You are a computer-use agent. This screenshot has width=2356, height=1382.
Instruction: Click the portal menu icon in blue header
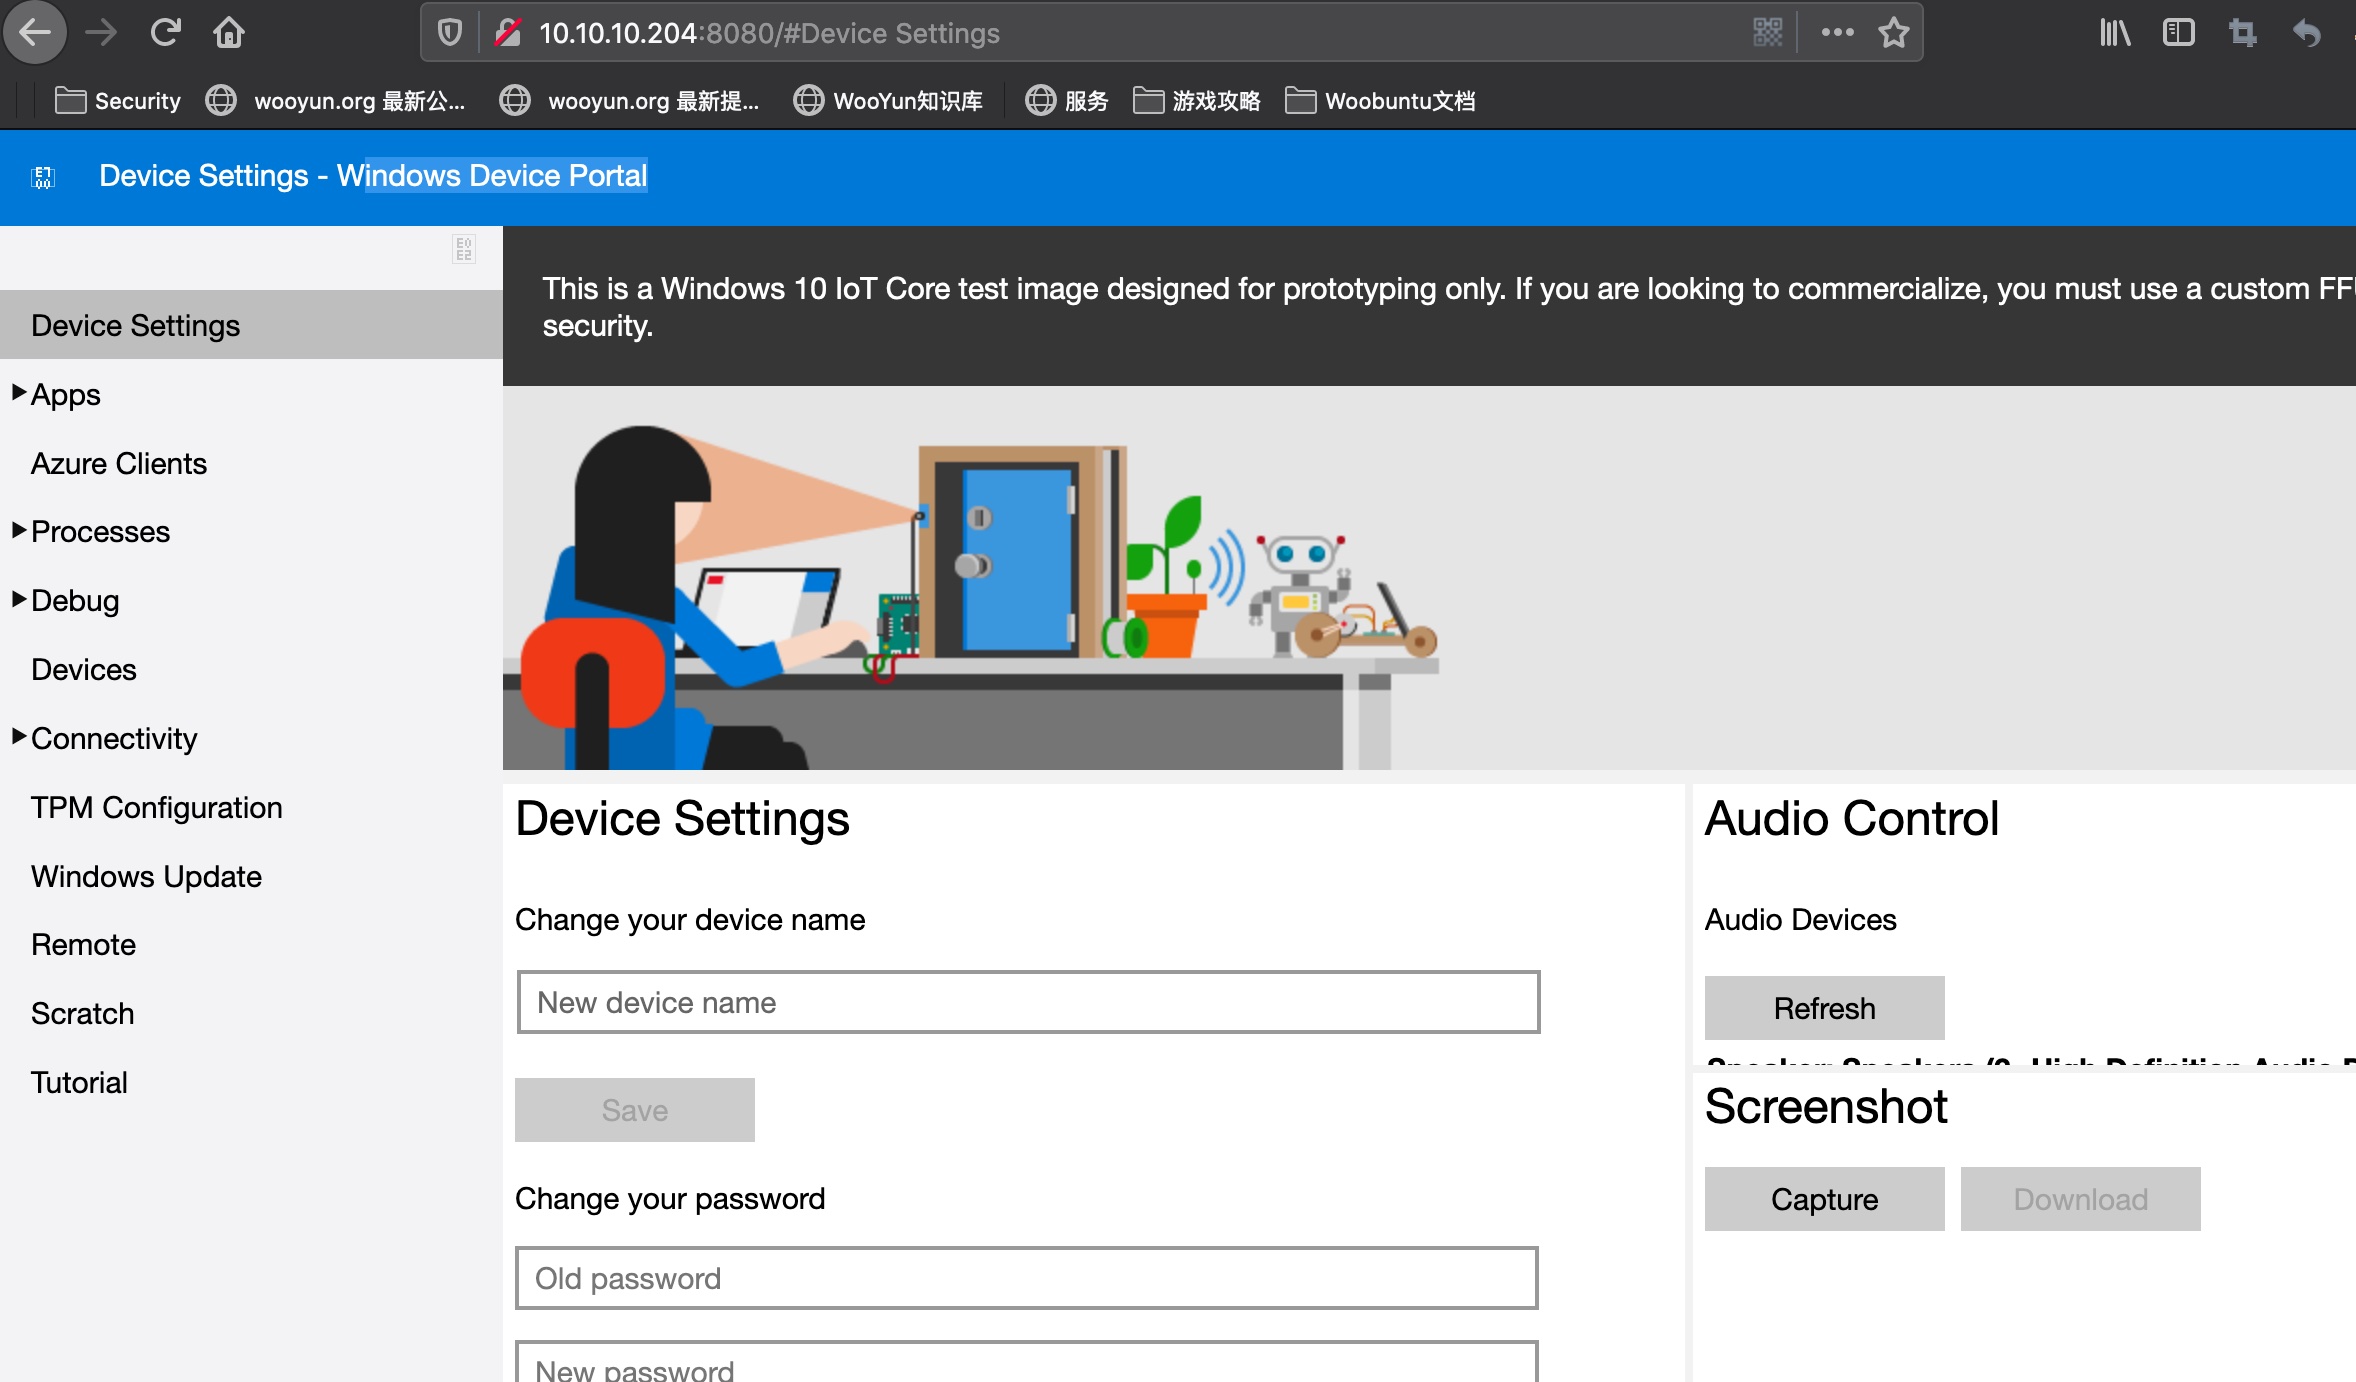tap(42, 178)
